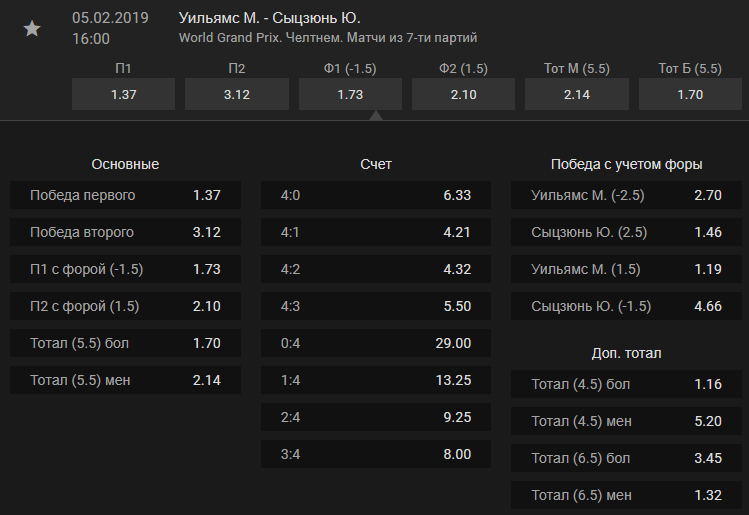
Task: Click the match date 05.02.2019
Action: pyautogui.click(x=110, y=18)
